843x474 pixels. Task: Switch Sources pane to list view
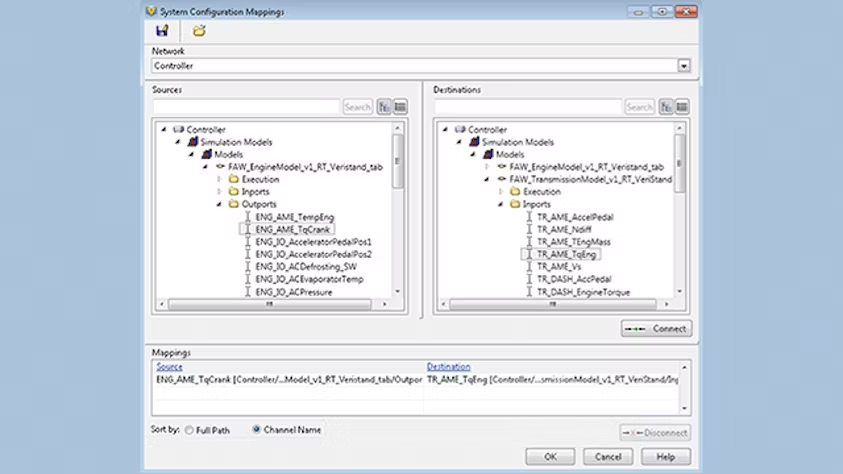click(x=400, y=107)
